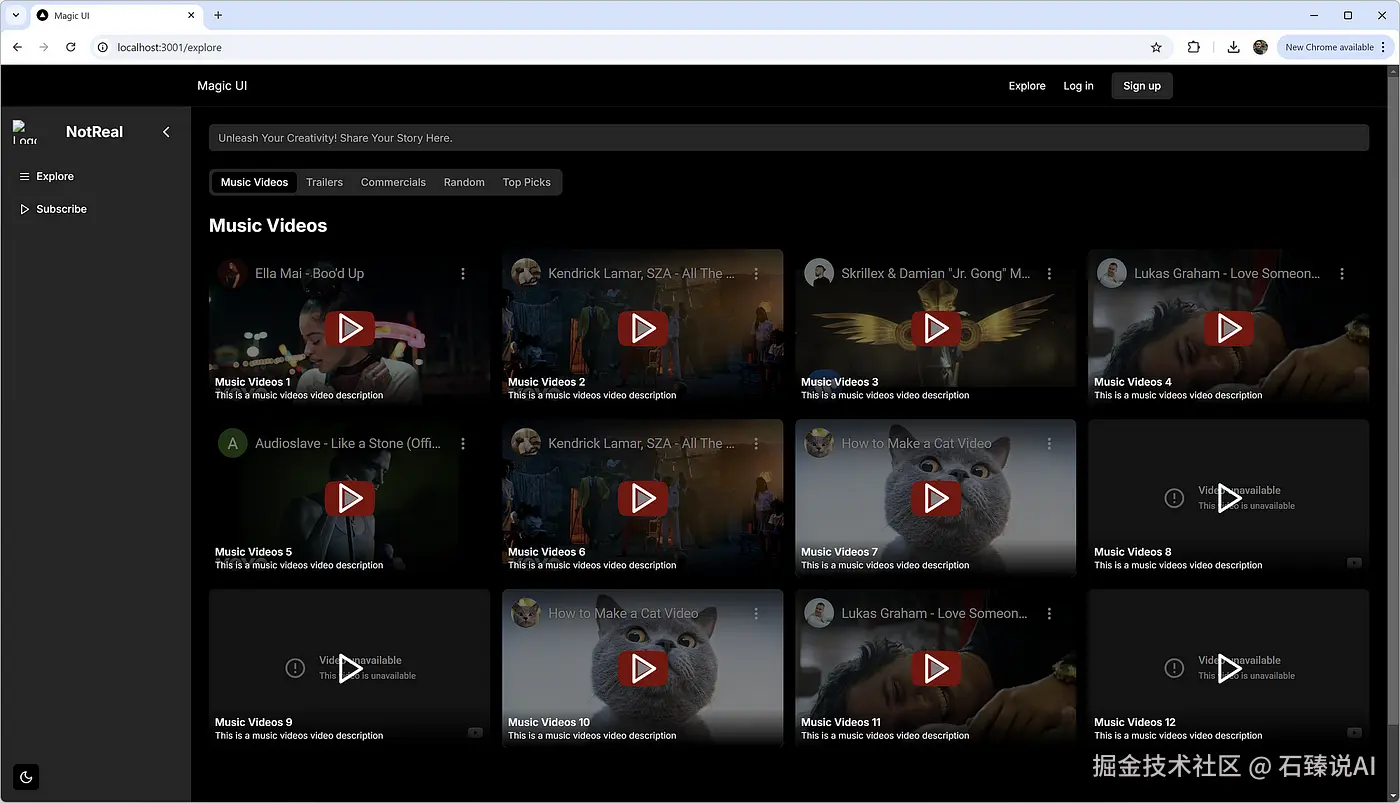Open more options on Music Videos 6
Viewport: 1400px width, 803px height.
tap(756, 443)
